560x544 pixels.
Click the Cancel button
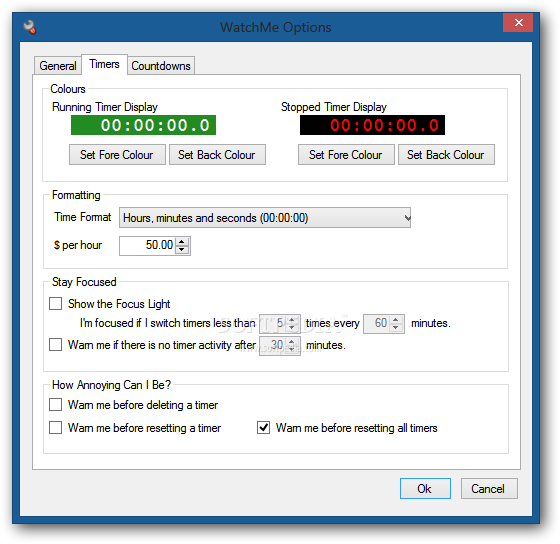489,488
